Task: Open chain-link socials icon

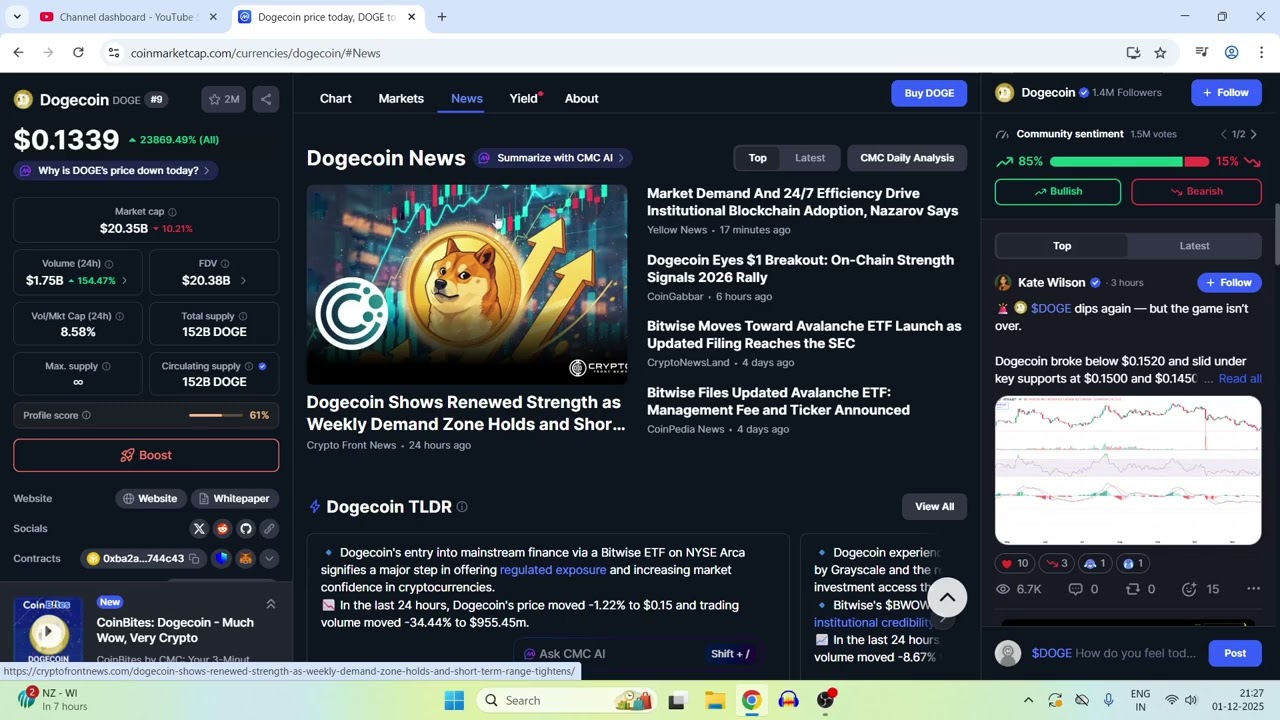Action: coord(269,528)
